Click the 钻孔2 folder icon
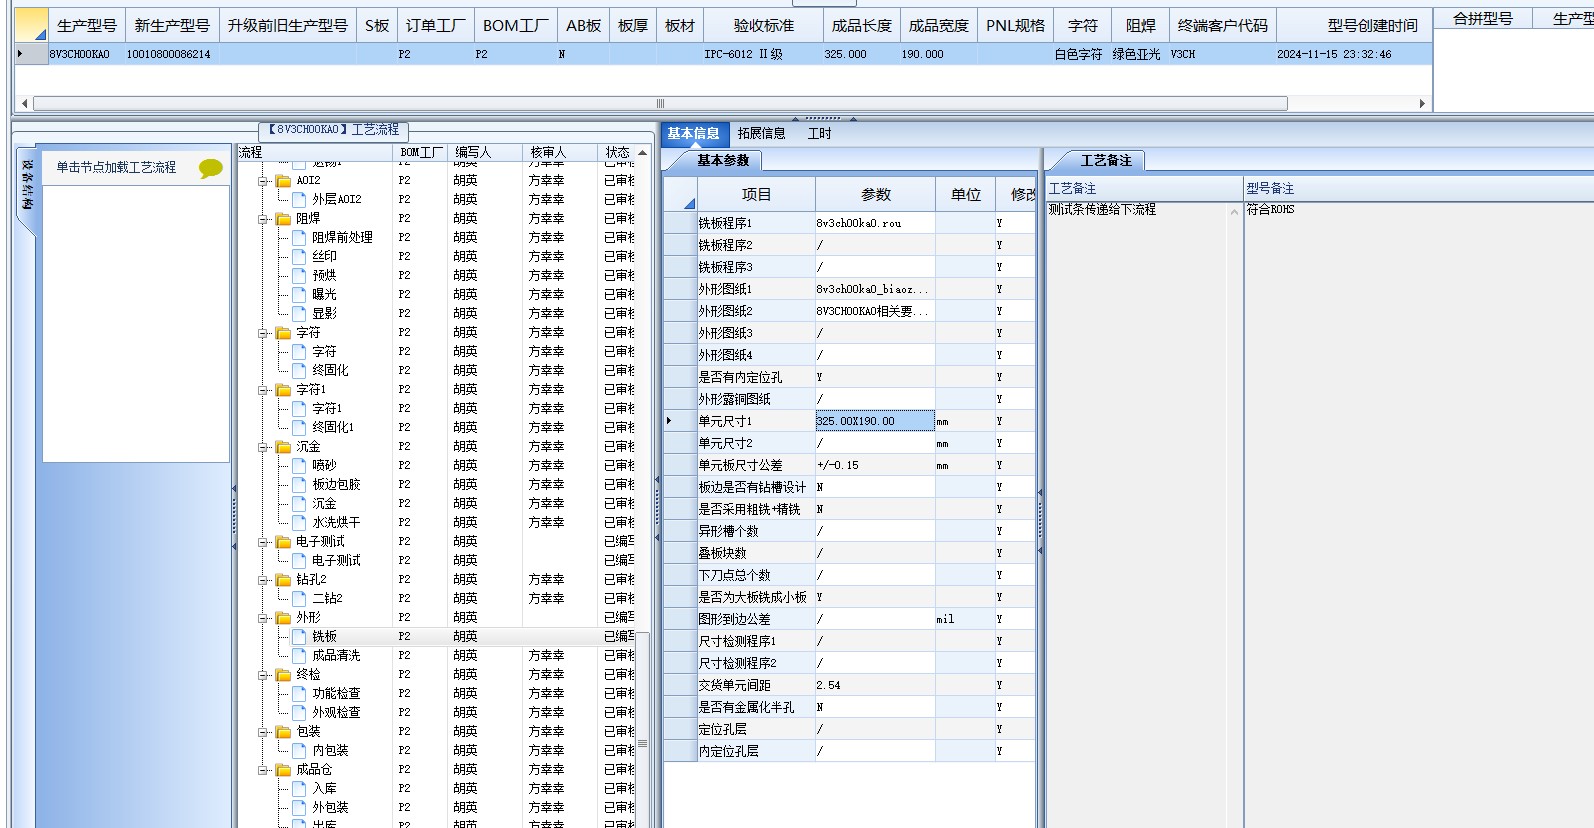This screenshot has width=1594, height=828. 283,580
